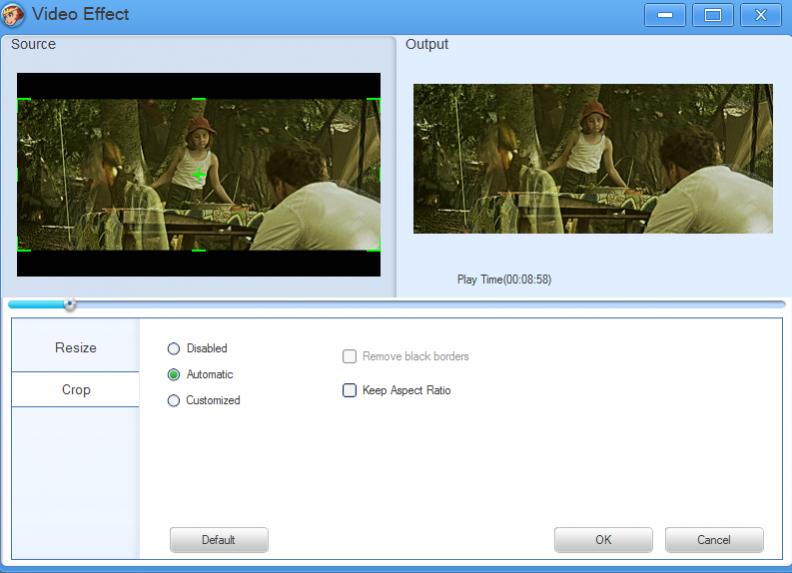Click the Play Time(00:08:58) text
Image resolution: width=792 pixels, height=573 pixels.
point(504,279)
